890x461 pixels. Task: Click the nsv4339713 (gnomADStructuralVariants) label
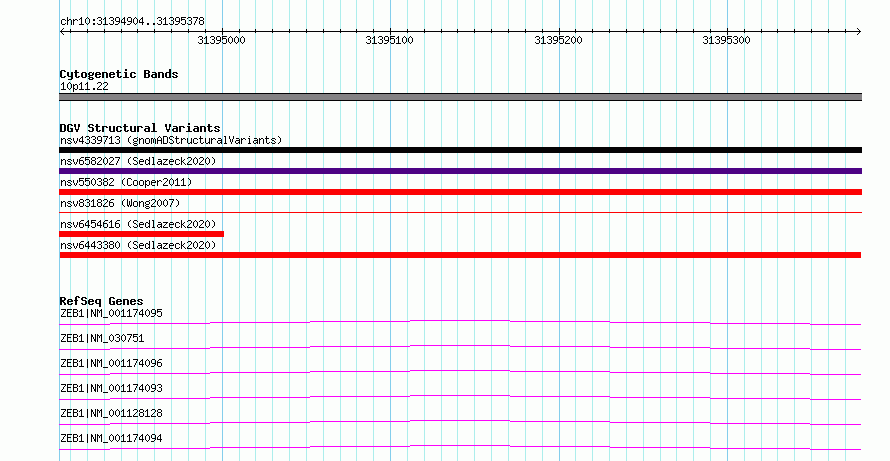coord(171,140)
